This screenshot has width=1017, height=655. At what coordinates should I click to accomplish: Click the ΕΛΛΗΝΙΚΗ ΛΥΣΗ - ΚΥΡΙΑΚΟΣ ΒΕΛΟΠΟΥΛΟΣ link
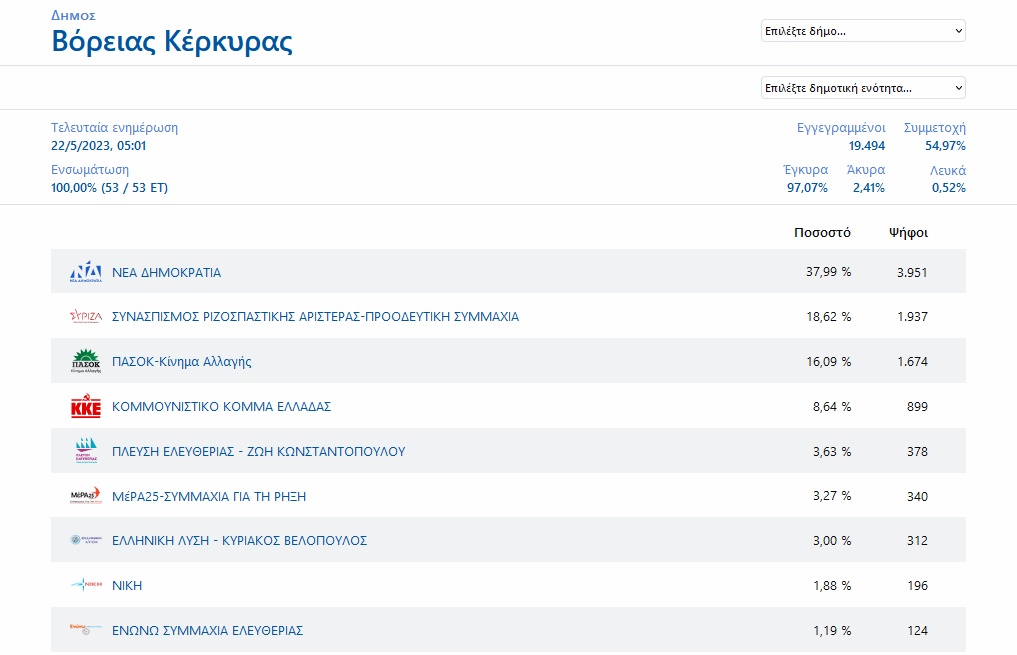239,541
